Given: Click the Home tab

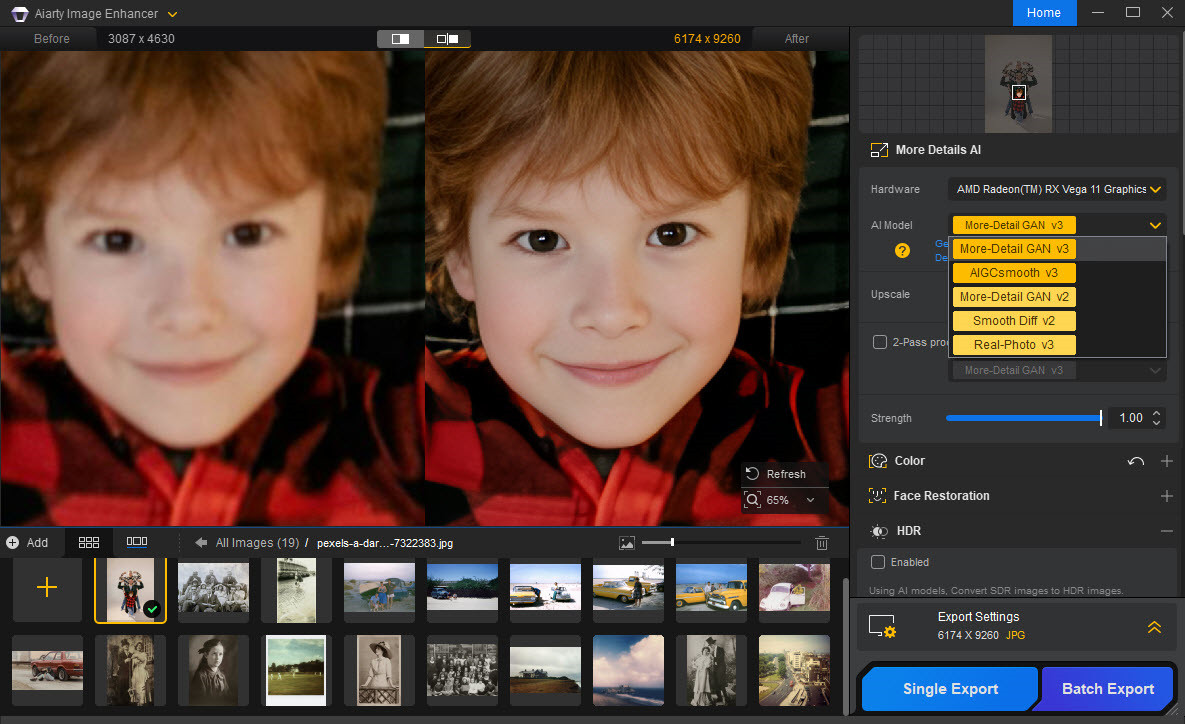Looking at the screenshot, I should pyautogui.click(x=1044, y=12).
